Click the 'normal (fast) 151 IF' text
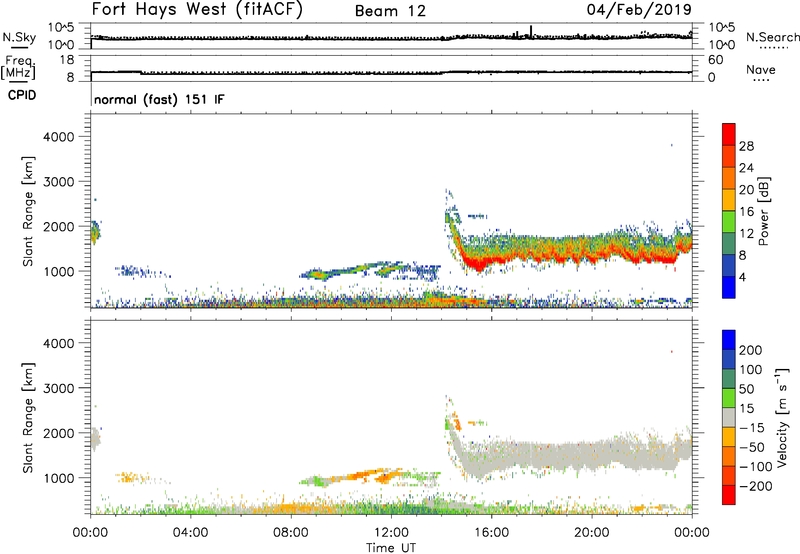 click(159, 99)
